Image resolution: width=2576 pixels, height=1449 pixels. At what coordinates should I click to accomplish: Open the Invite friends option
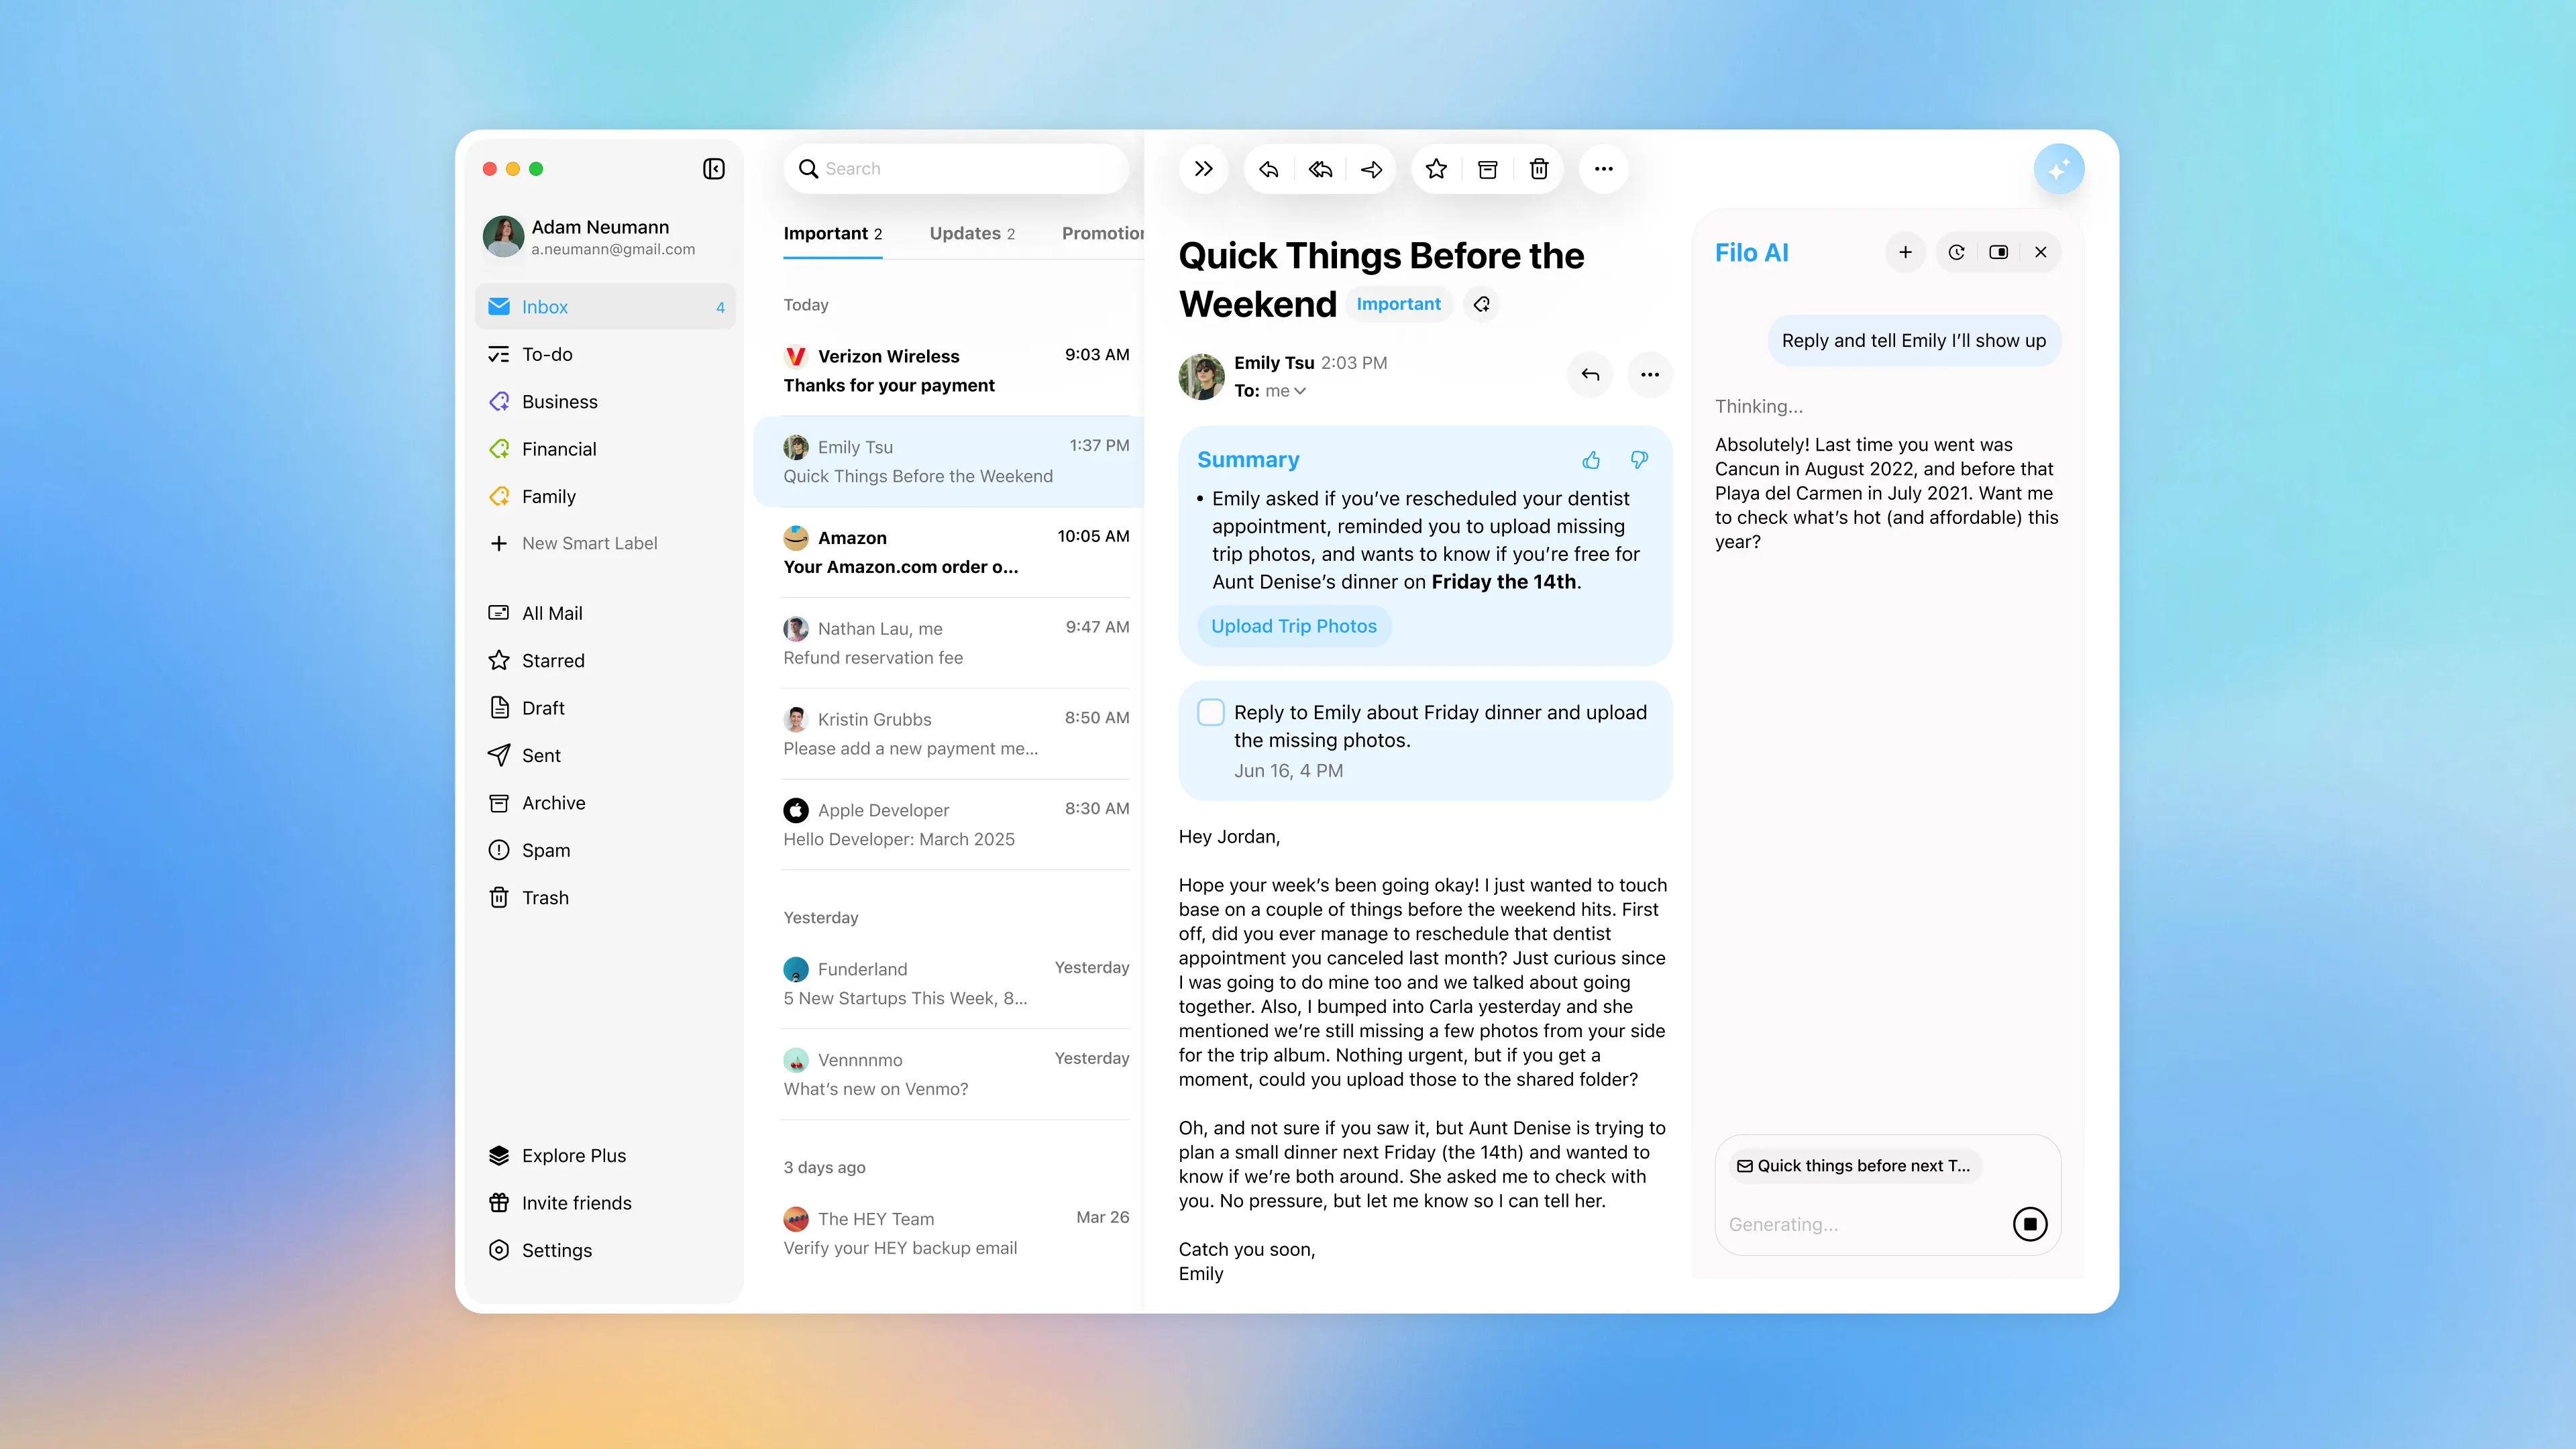[x=577, y=1203]
